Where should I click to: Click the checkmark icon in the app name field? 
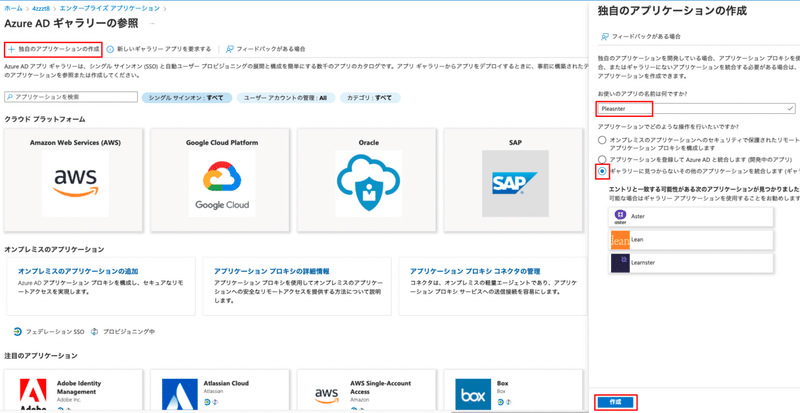[790, 108]
